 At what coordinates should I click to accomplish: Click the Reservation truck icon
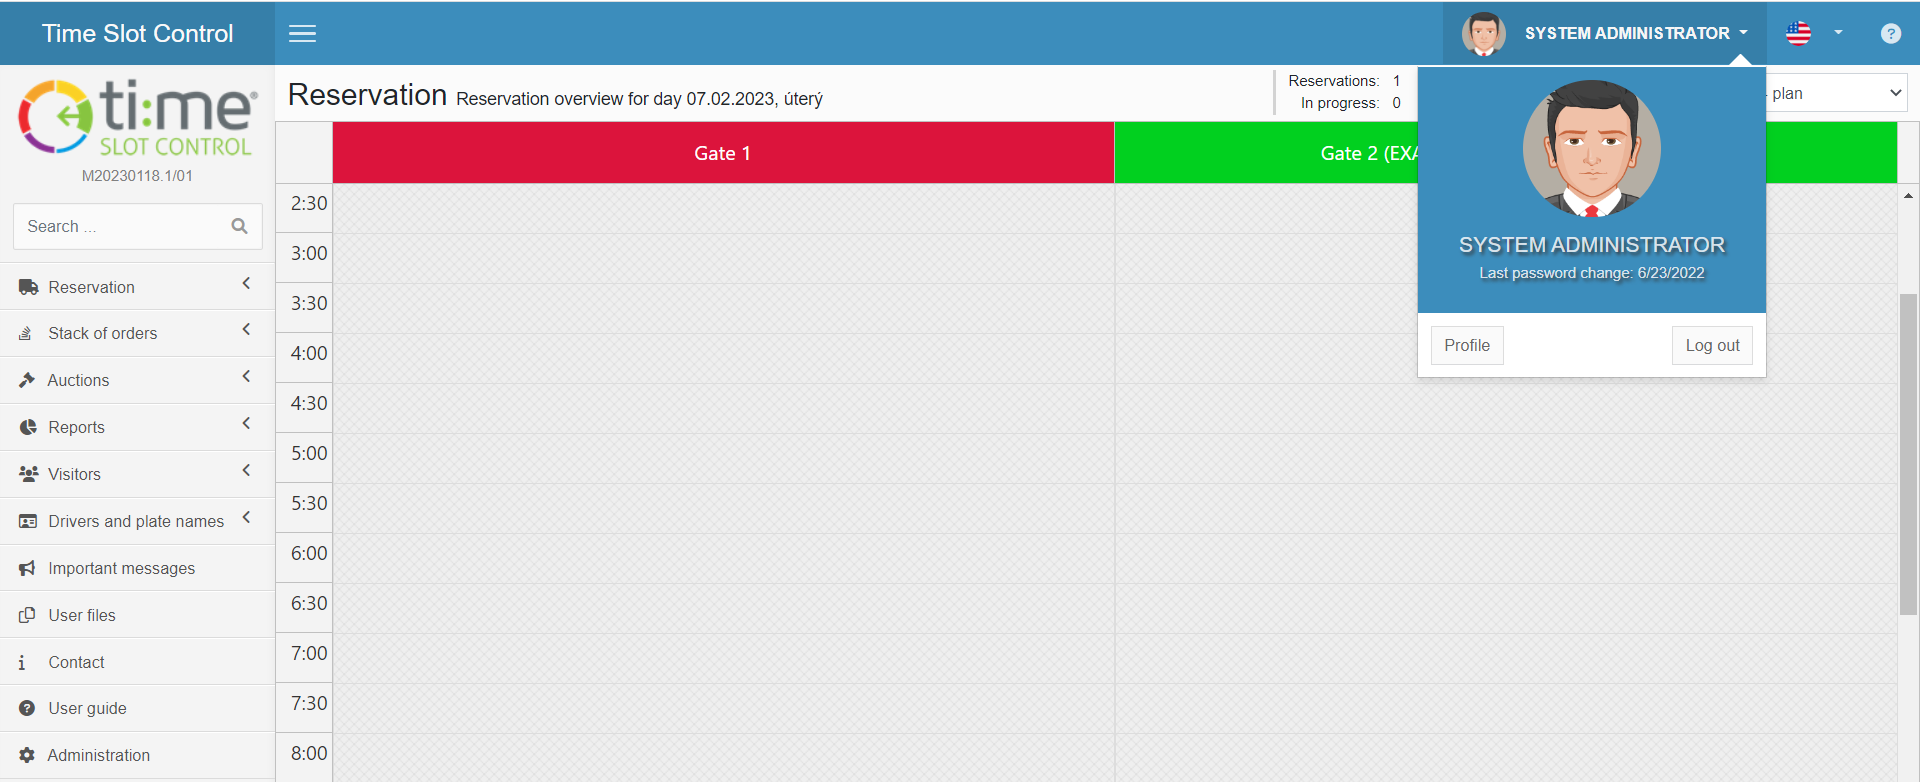pos(28,287)
